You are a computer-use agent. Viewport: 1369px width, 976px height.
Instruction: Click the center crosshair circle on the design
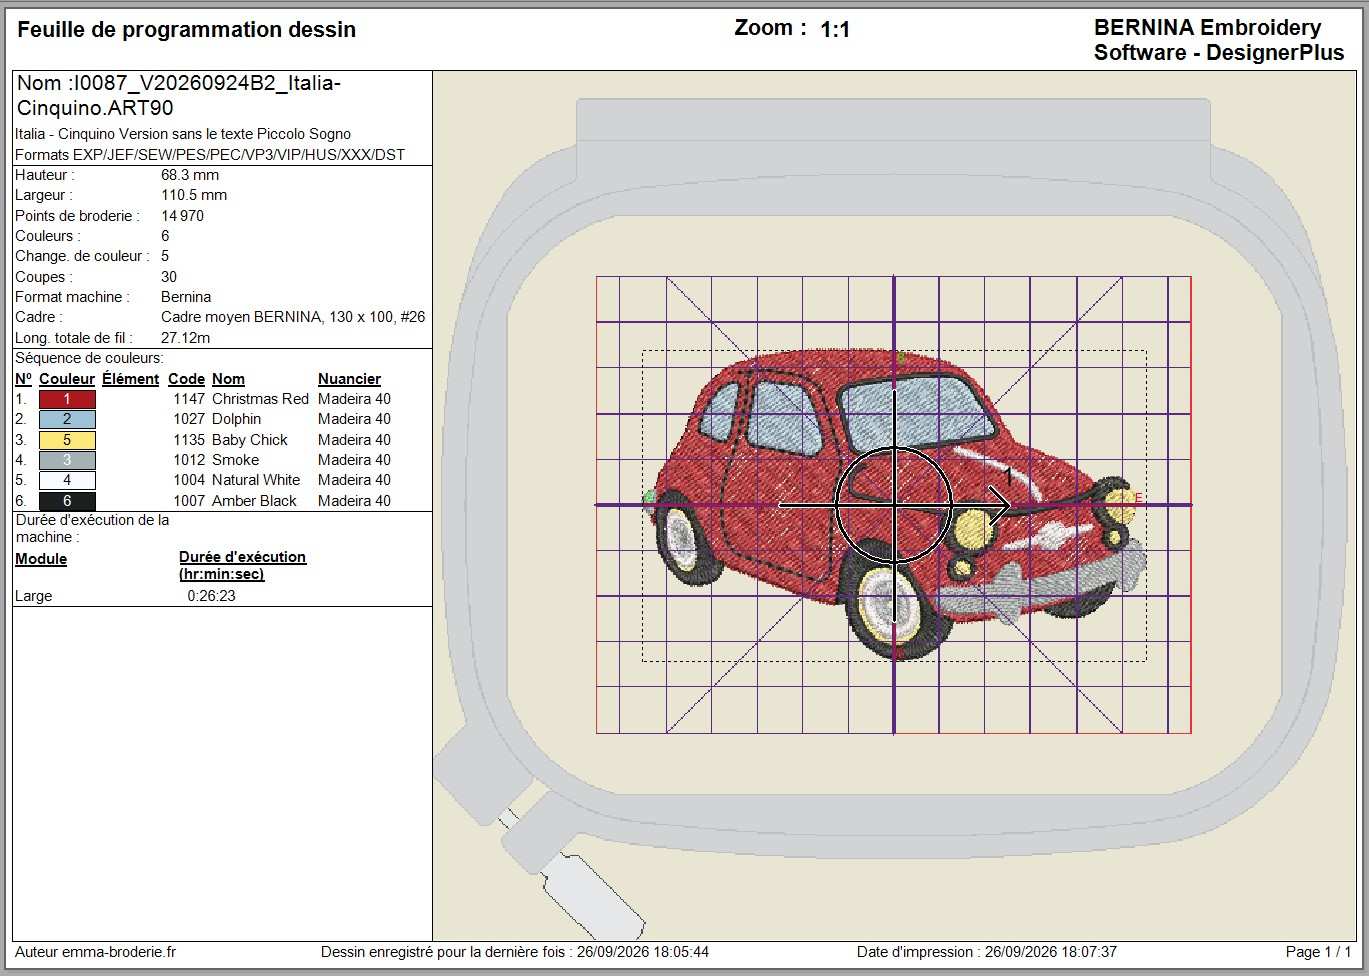click(x=894, y=505)
